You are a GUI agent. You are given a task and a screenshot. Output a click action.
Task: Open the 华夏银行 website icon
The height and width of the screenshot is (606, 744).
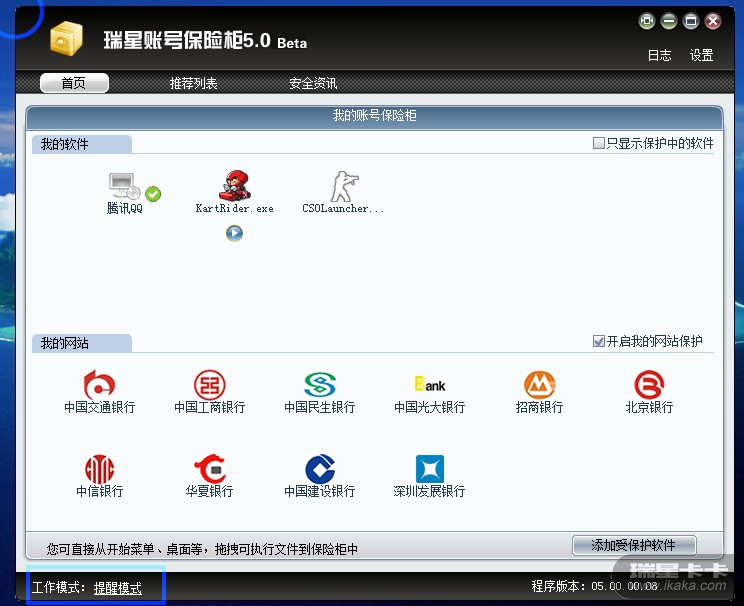click(209, 468)
